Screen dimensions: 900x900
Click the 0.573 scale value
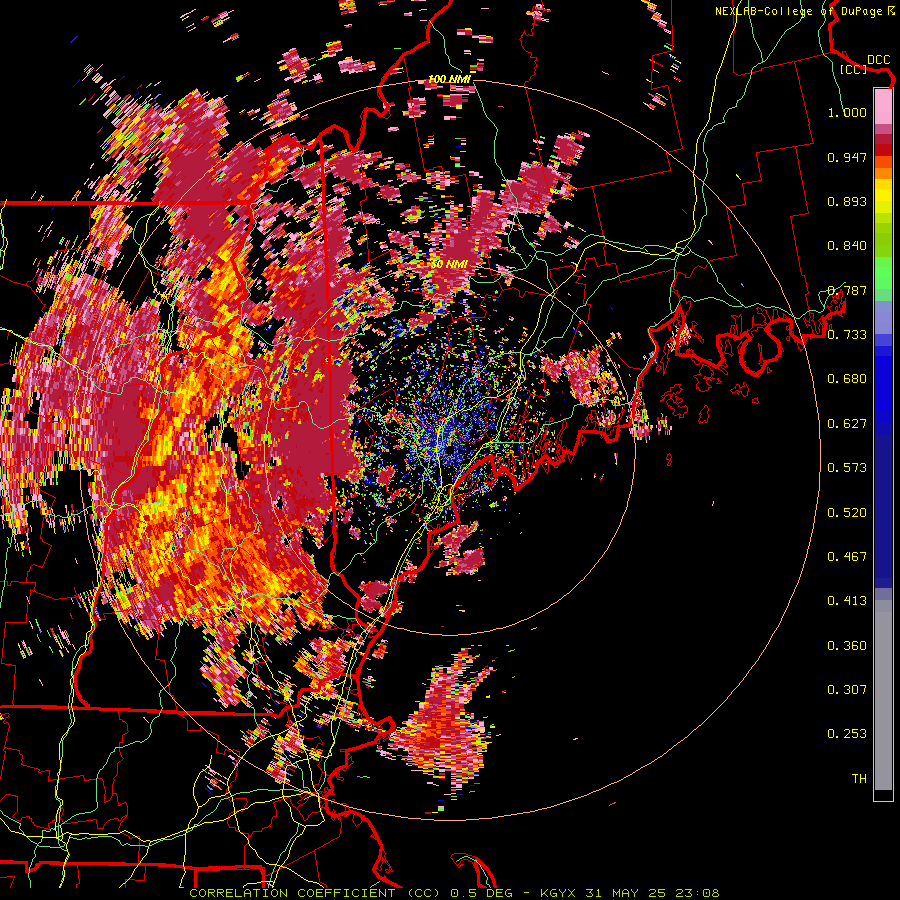(x=847, y=468)
